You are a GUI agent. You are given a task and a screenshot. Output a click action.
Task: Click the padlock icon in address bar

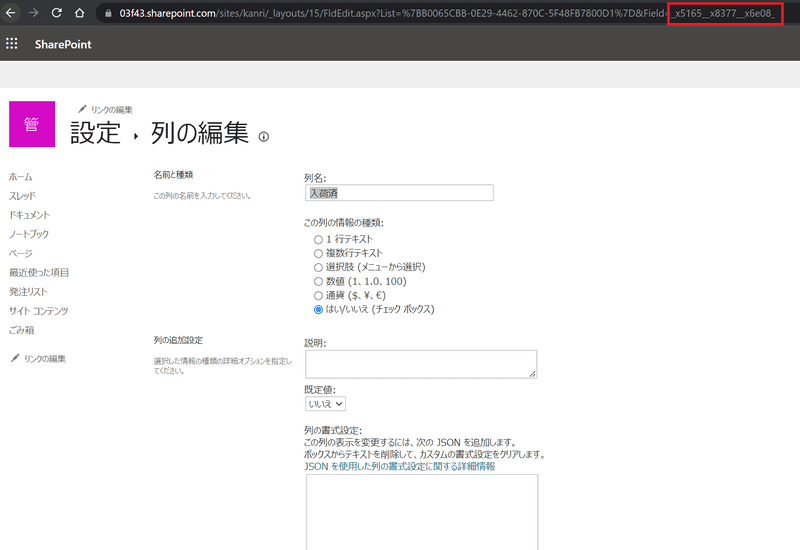(108, 14)
